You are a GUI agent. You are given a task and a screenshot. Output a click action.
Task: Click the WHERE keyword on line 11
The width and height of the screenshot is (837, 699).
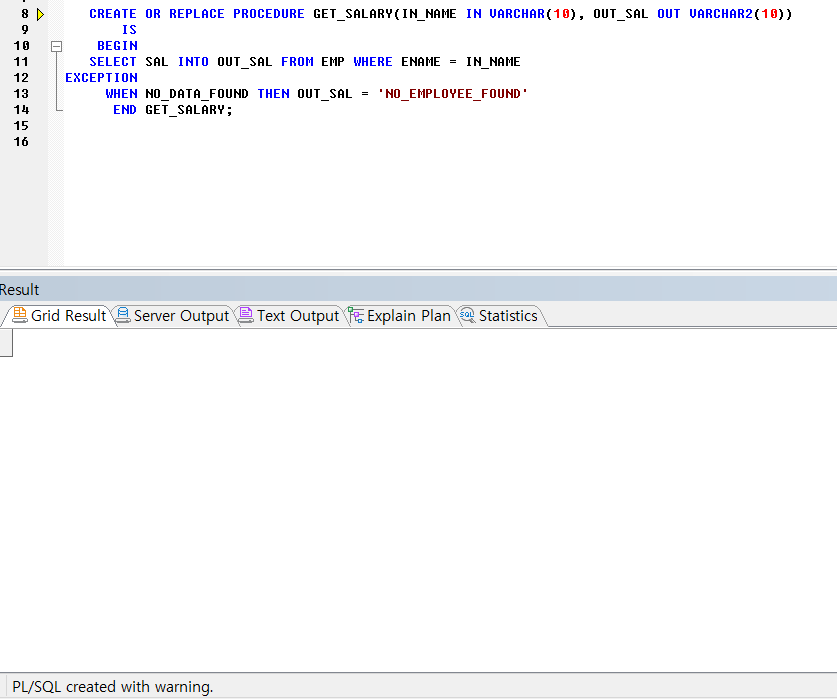pos(373,62)
